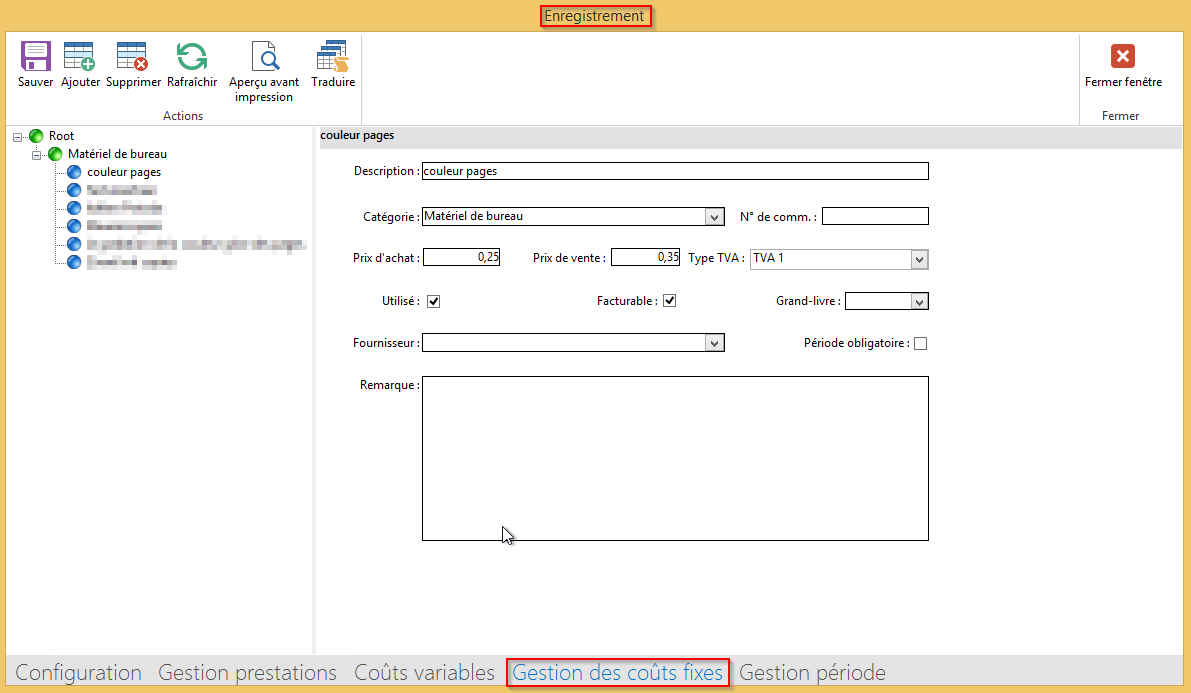Open the Fournisseur dropdown
1191x693 pixels.
[714, 343]
